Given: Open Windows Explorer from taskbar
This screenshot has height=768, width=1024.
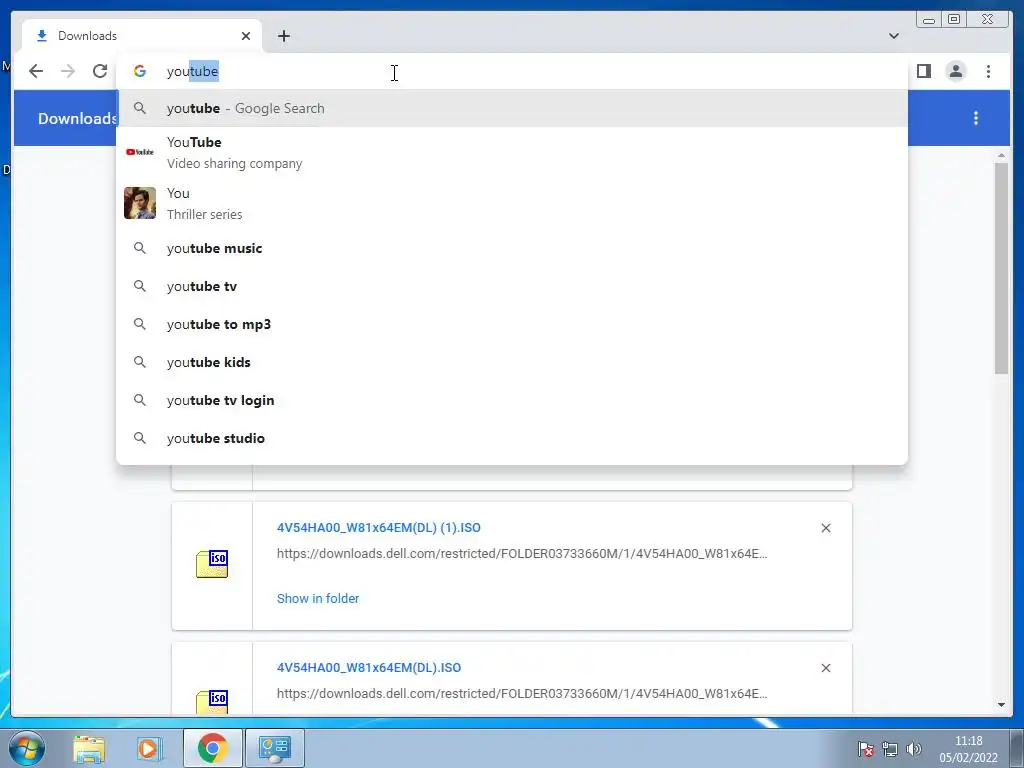Looking at the screenshot, I should (x=89, y=748).
